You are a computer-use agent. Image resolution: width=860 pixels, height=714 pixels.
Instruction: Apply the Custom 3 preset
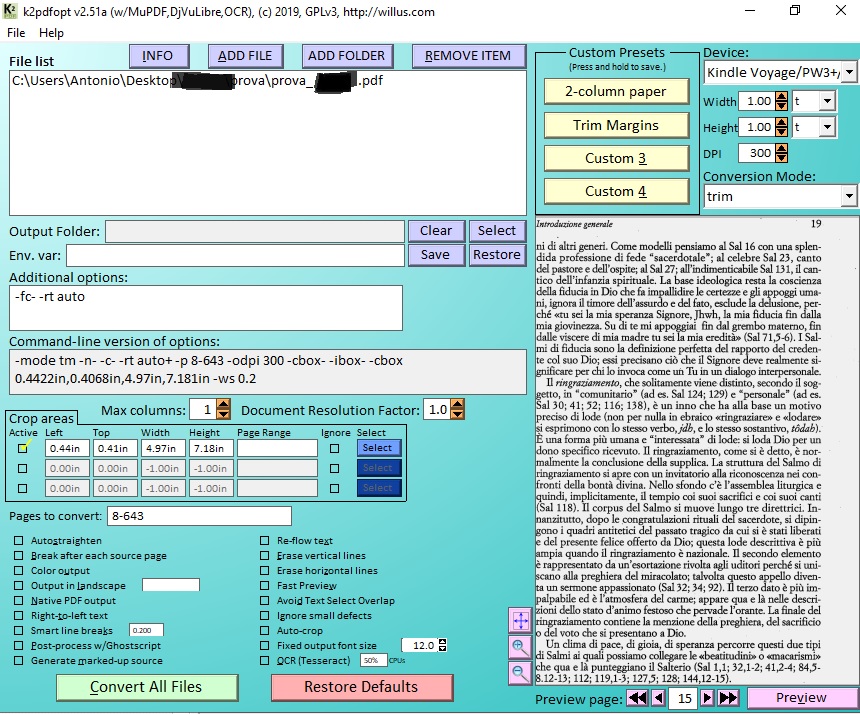[616, 158]
